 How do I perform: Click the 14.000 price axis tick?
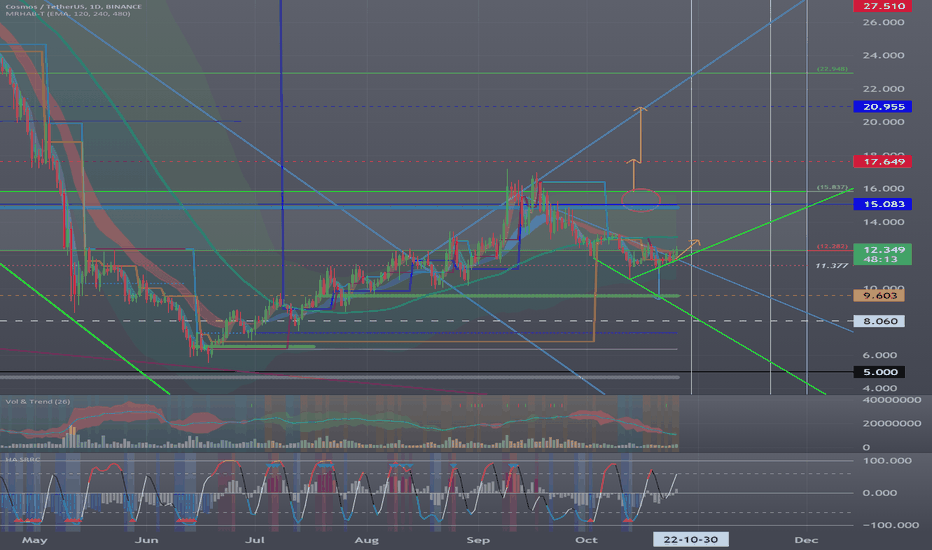pyautogui.click(x=883, y=222)
